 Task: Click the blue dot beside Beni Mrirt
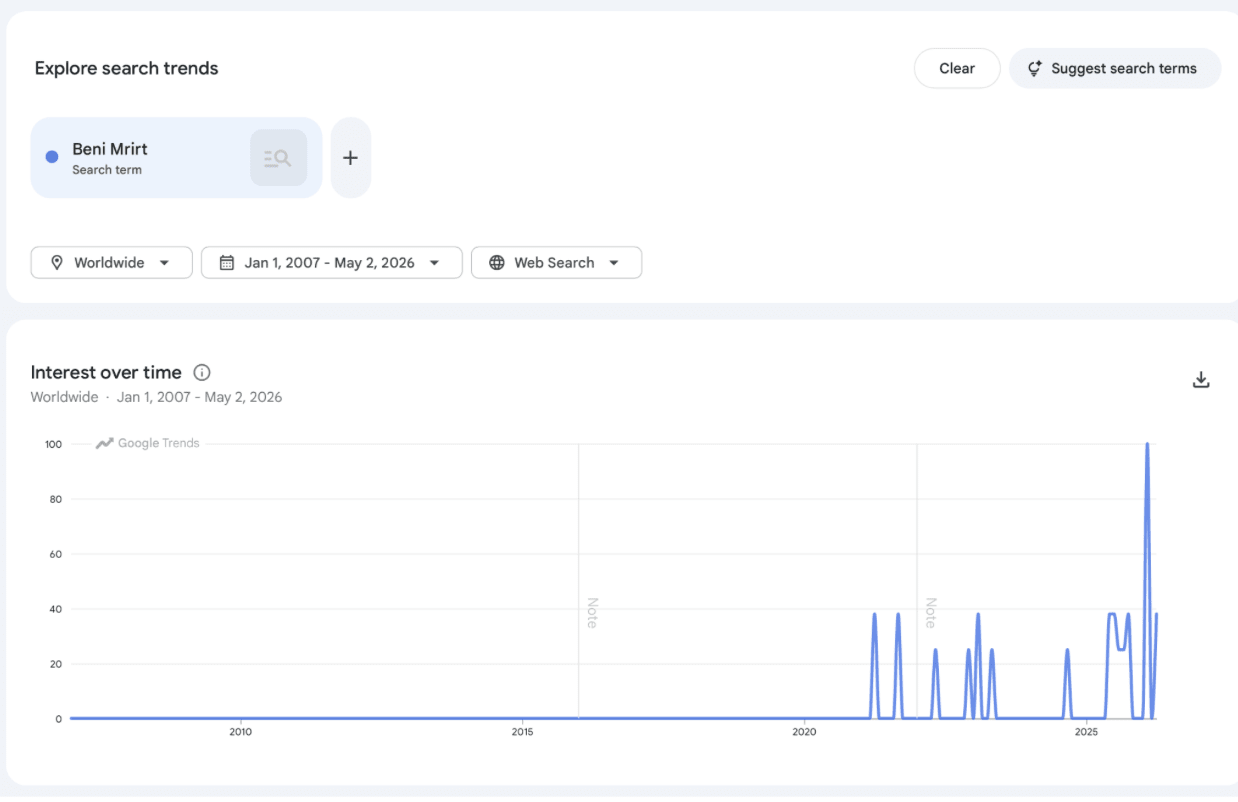pos(52,157)
